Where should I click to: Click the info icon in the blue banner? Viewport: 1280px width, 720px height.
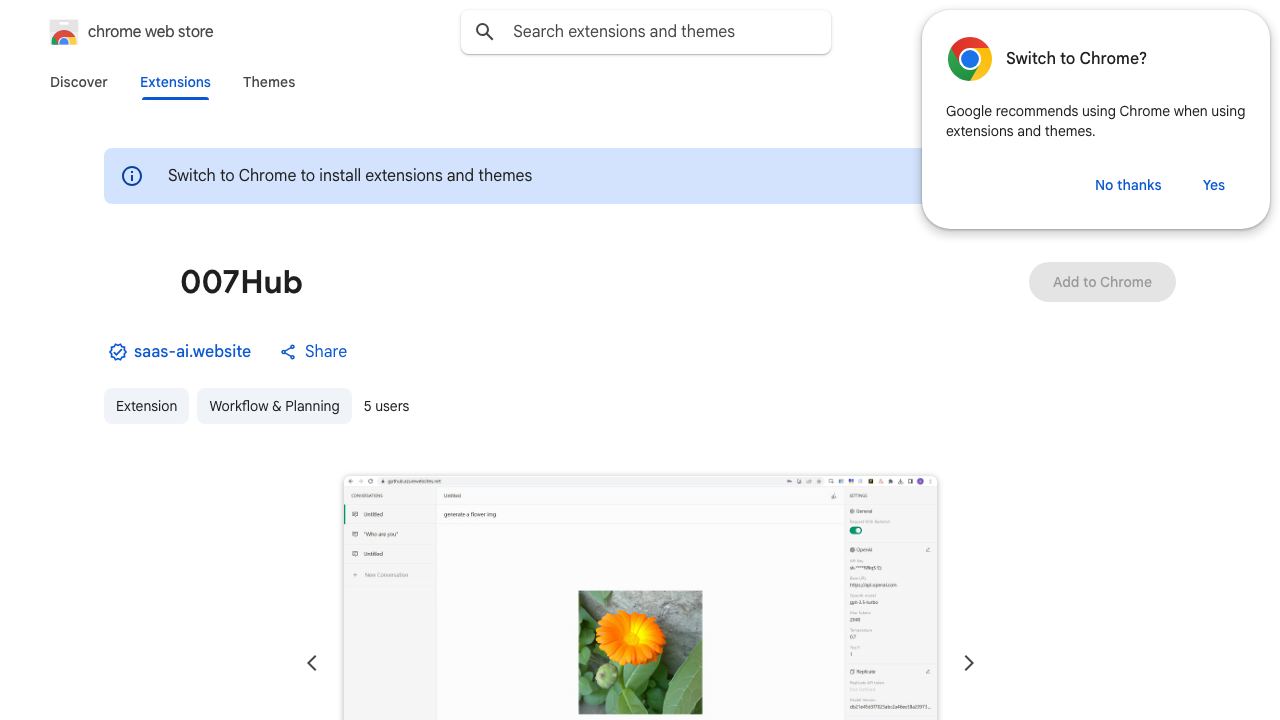[x=132, y=176]
